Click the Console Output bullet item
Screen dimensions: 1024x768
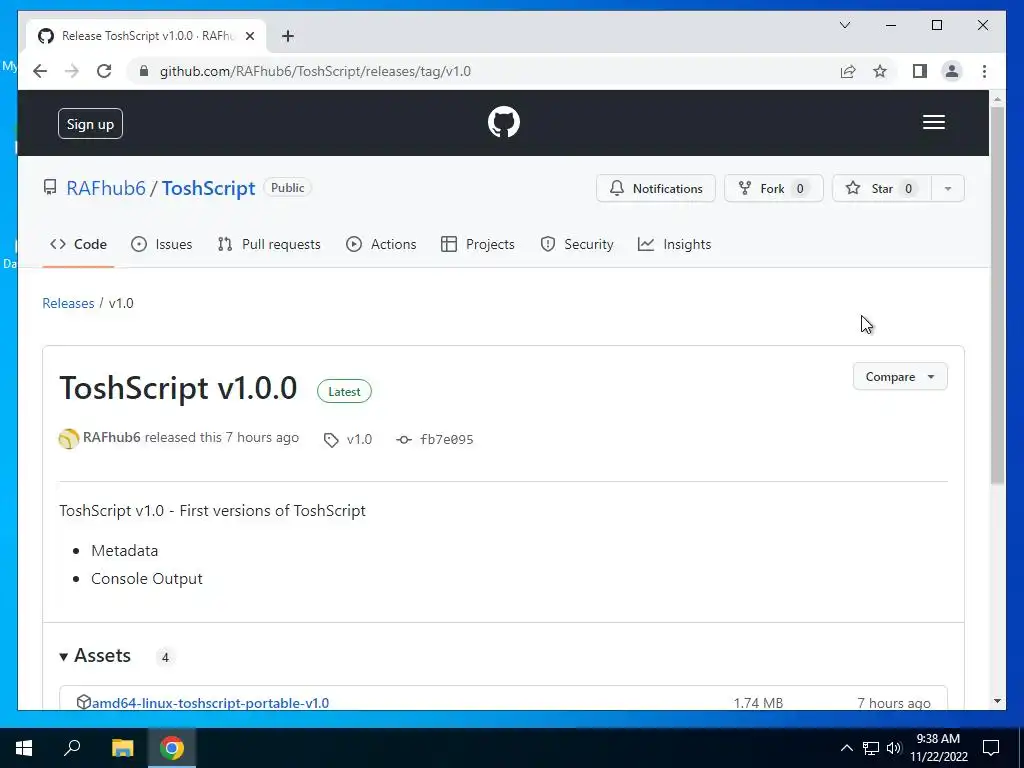147,579
